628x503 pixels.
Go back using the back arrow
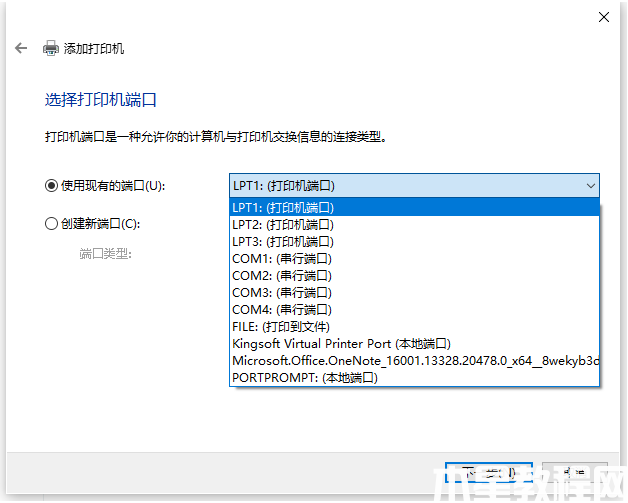point(21,48)
